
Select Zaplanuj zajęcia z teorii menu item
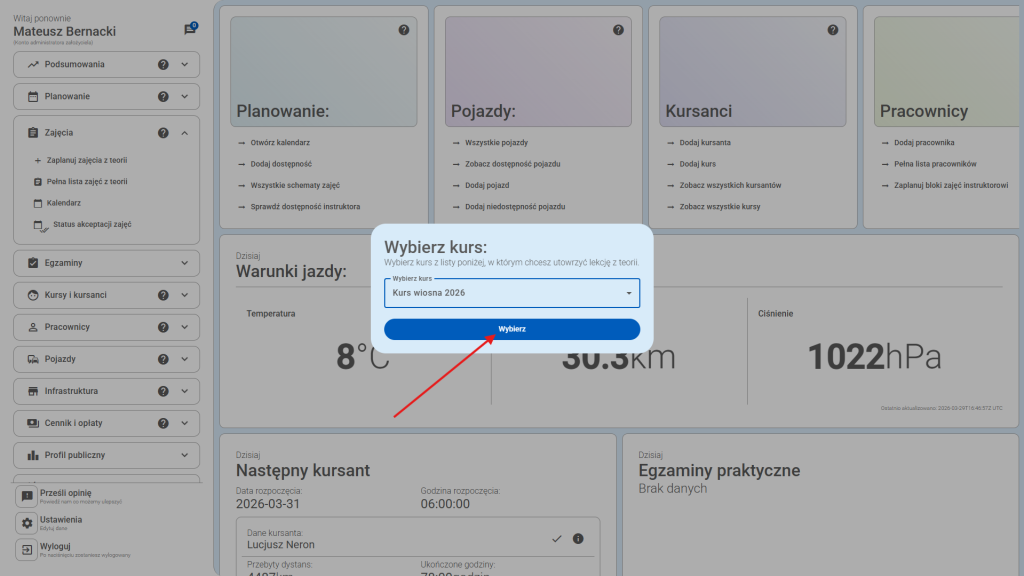pyautogui.click(x=86, y=160)
